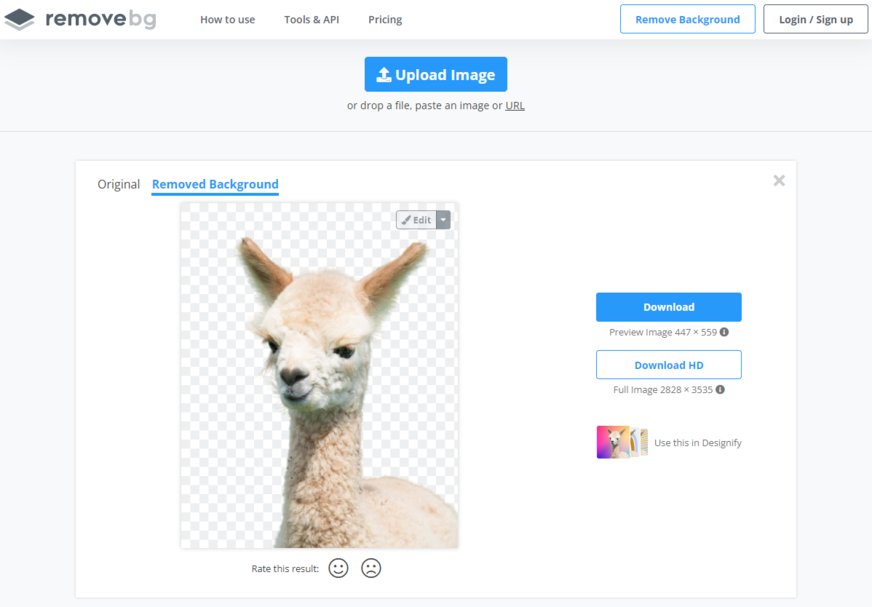The width and height of the screenshot is (872, 607).
Task: Click the remove.bg logo
Action: tap(80, 19)
